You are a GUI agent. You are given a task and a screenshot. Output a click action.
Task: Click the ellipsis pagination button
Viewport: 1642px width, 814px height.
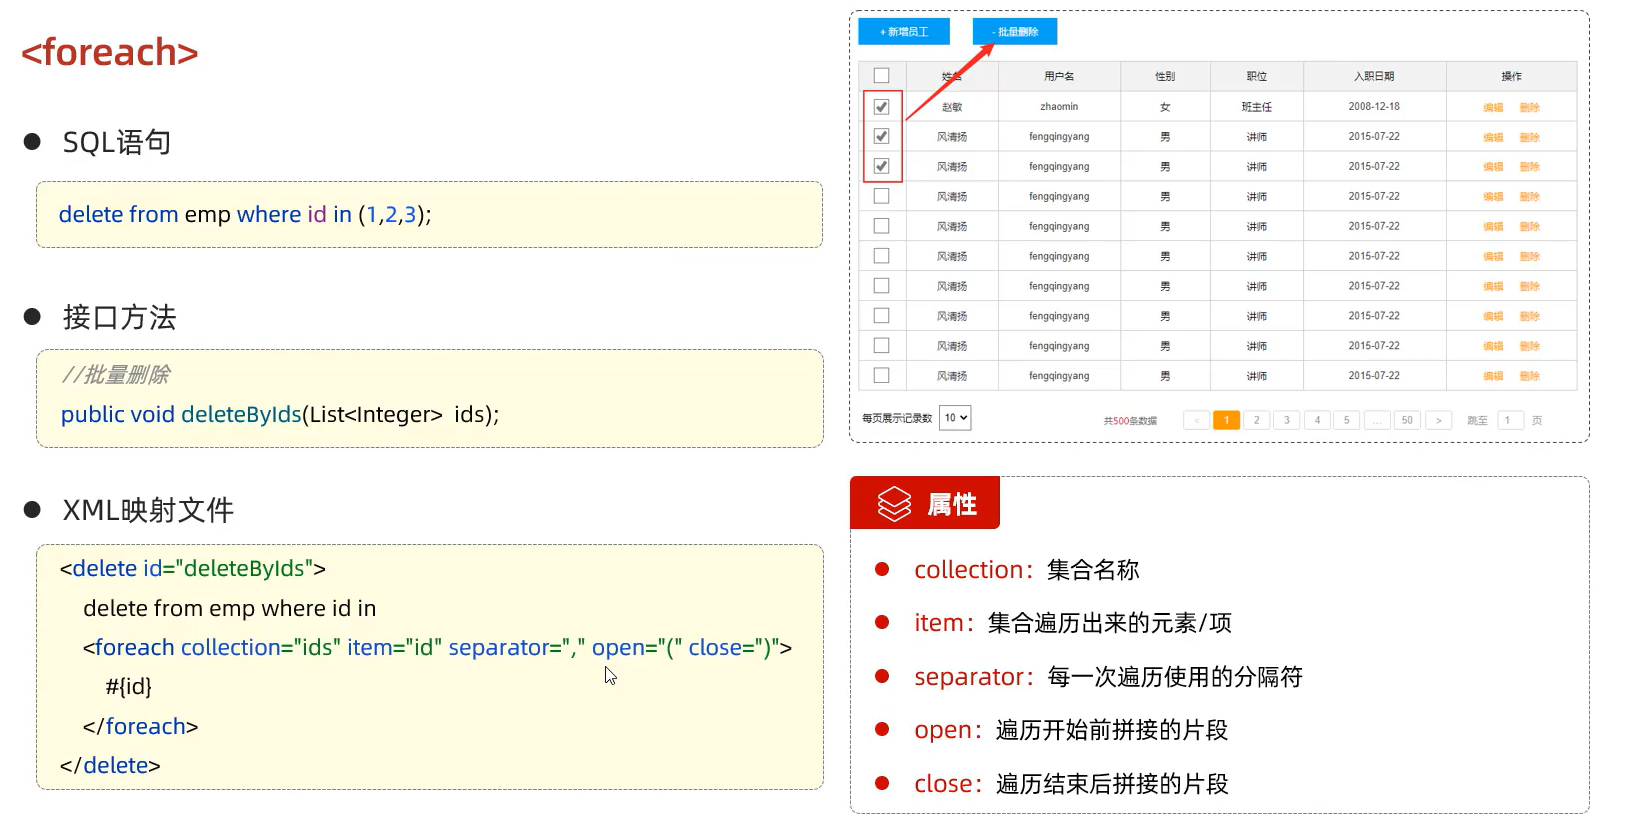pyautogui.click(x=1377, y=420)
